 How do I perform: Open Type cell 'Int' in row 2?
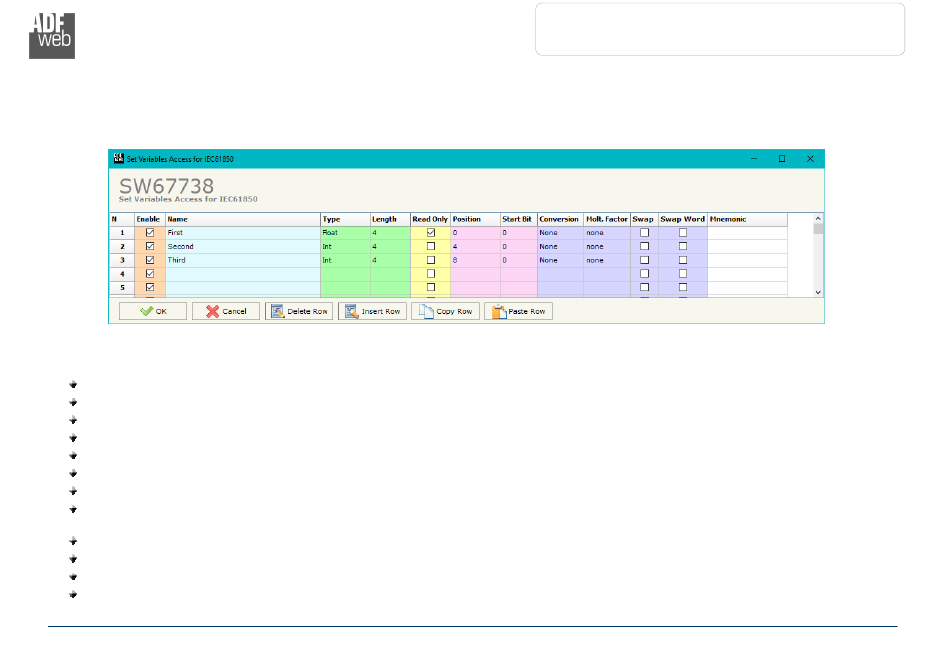(345, 247)
